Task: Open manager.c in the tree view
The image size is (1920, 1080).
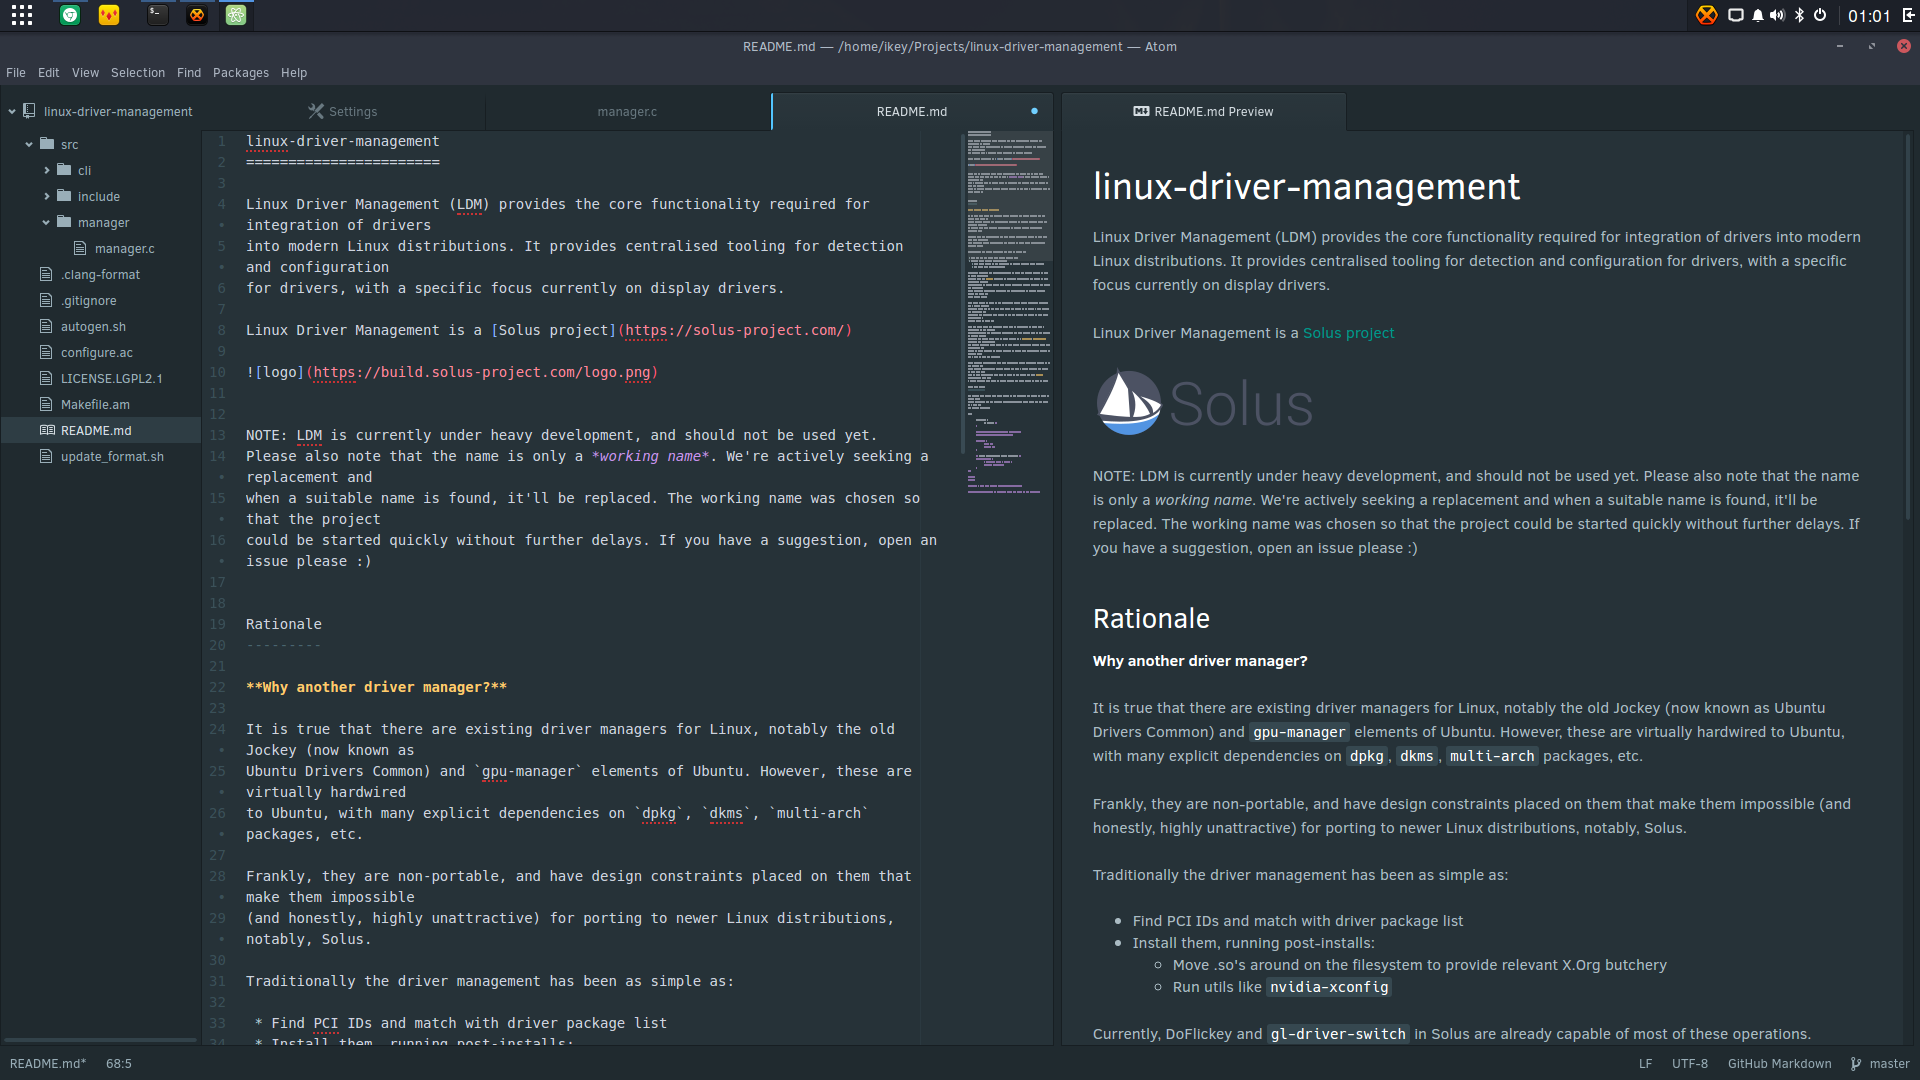Action: pos(125,248)
